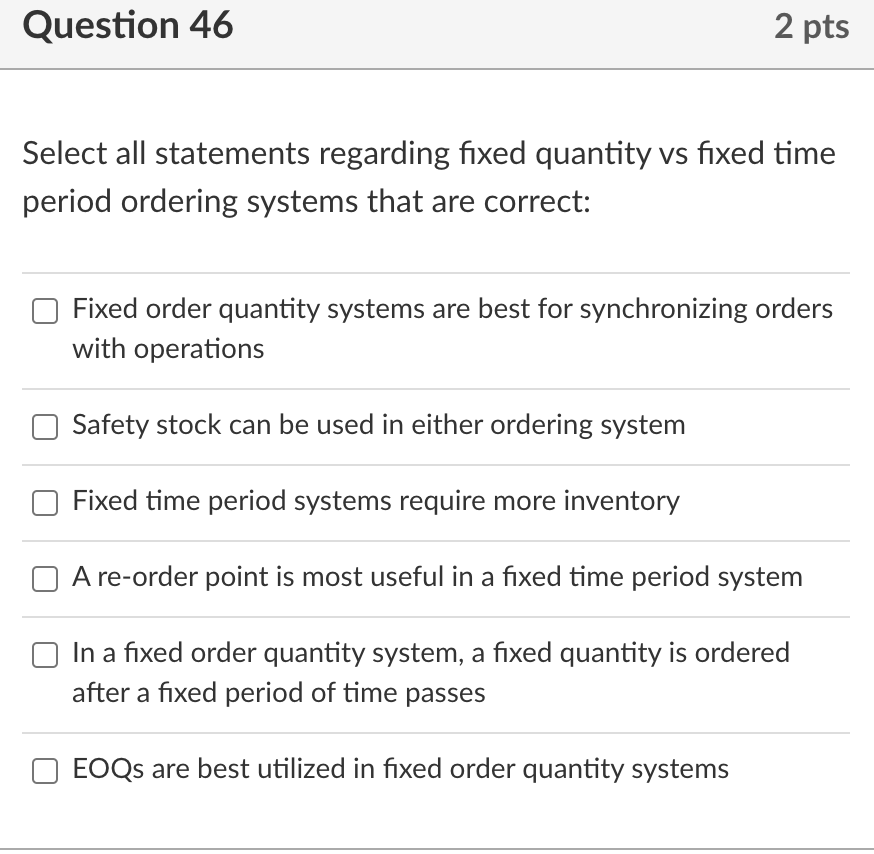
Task: Click the text 'after a fixed period of time passes'
Action: click(x=277, y=693)
